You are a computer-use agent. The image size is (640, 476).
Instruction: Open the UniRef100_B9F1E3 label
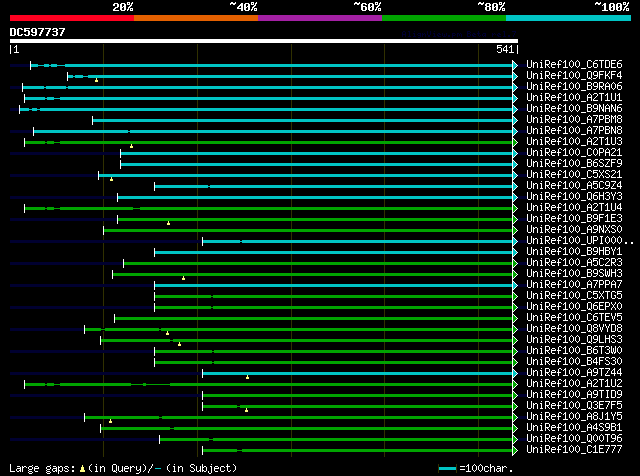[574, 219]
